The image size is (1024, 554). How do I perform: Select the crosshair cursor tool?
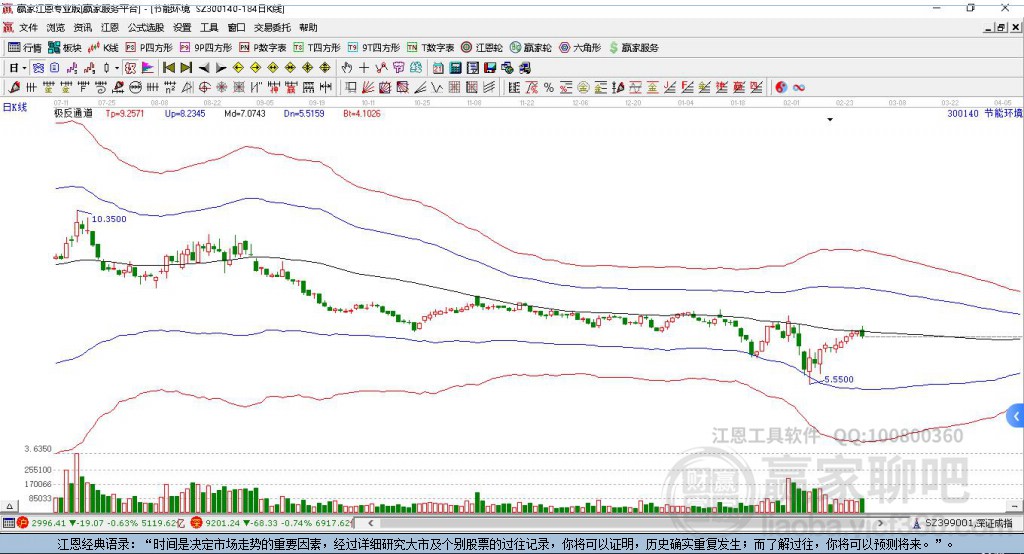[364, 68]
